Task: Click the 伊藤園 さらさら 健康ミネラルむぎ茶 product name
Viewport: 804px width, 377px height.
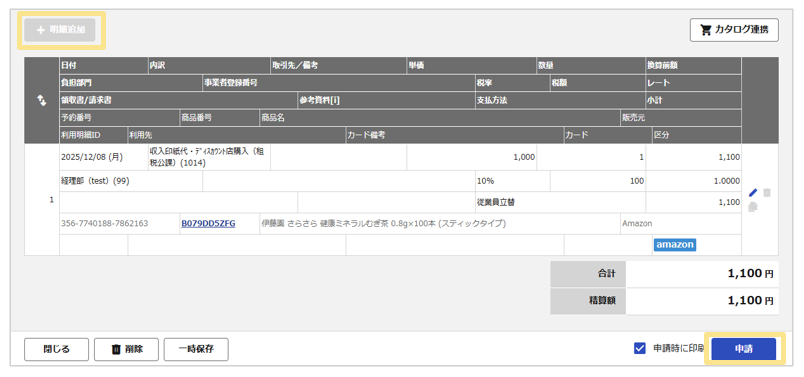Action: click(x=384, y=224)
